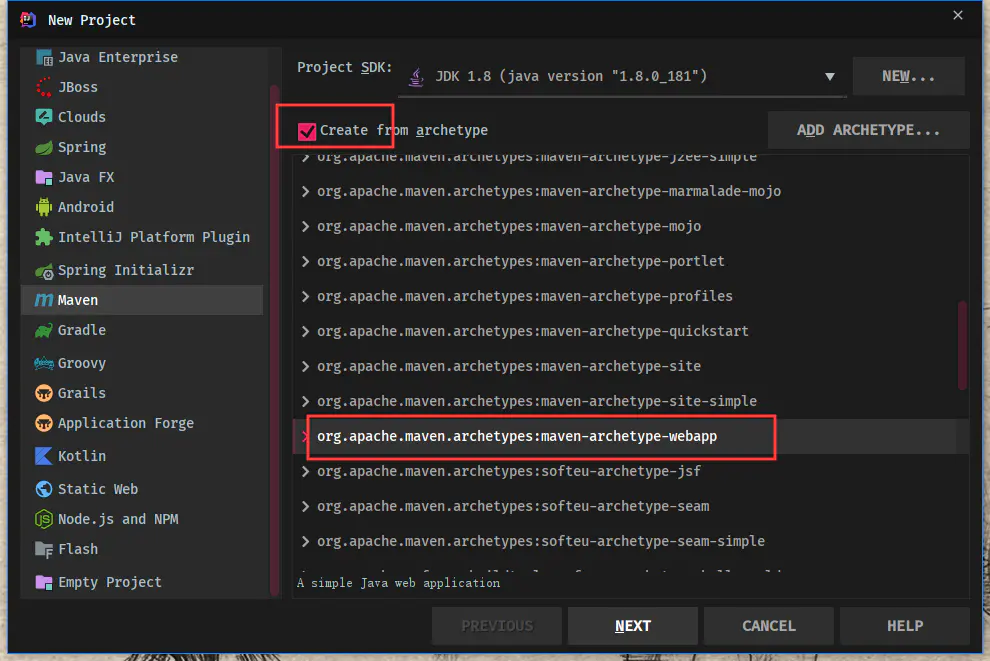Click the Android robot icon

click(x=44, y=207)
